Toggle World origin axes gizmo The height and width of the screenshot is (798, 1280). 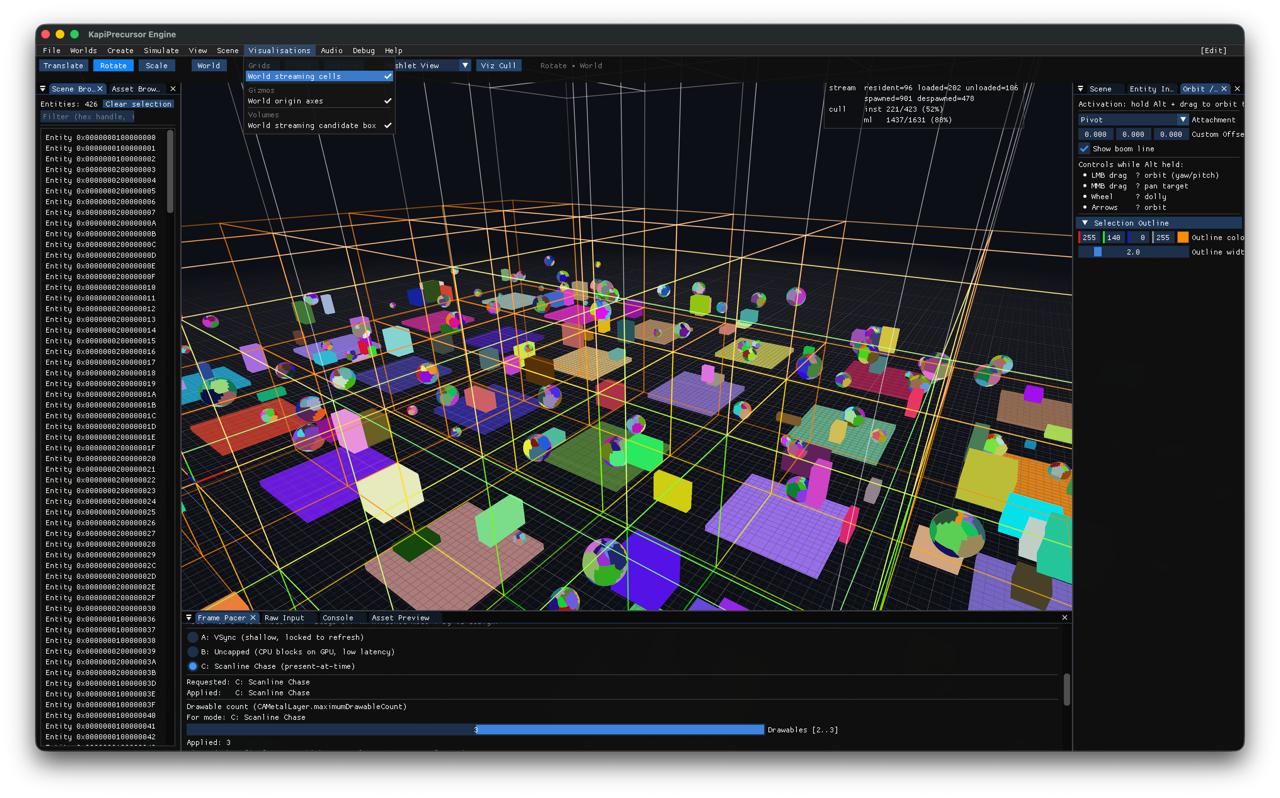point(319,101)
